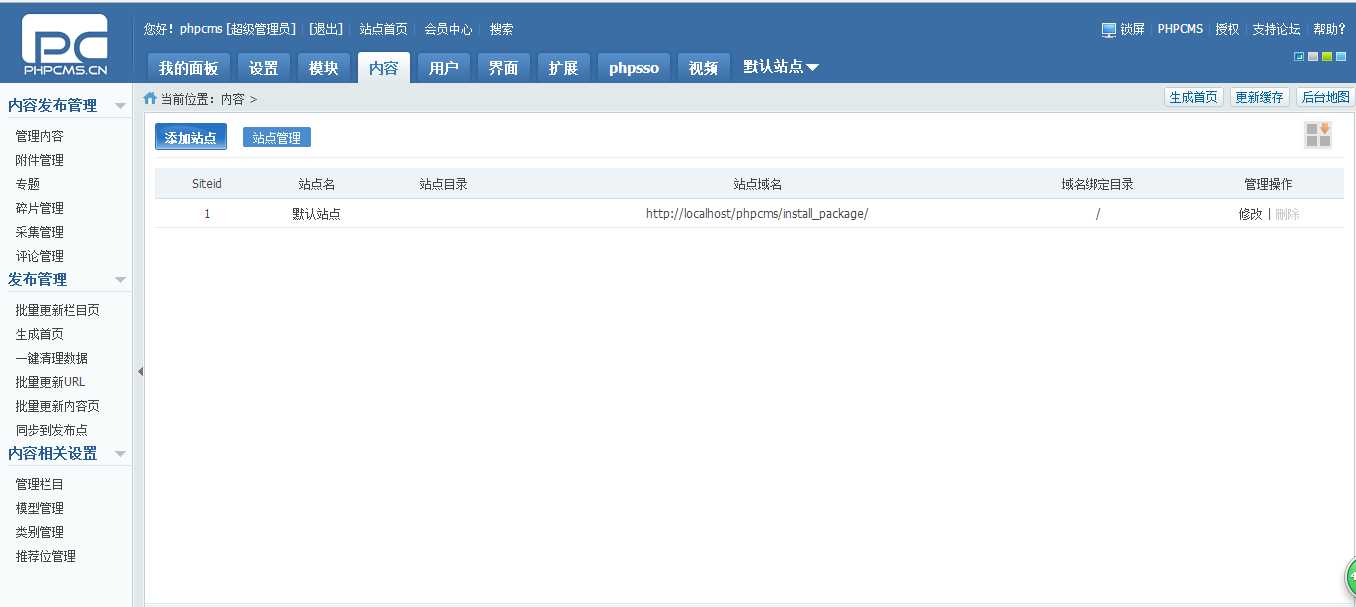
Task: Click the grid panel icon with orange arrow
Action: pos(1318,135)
